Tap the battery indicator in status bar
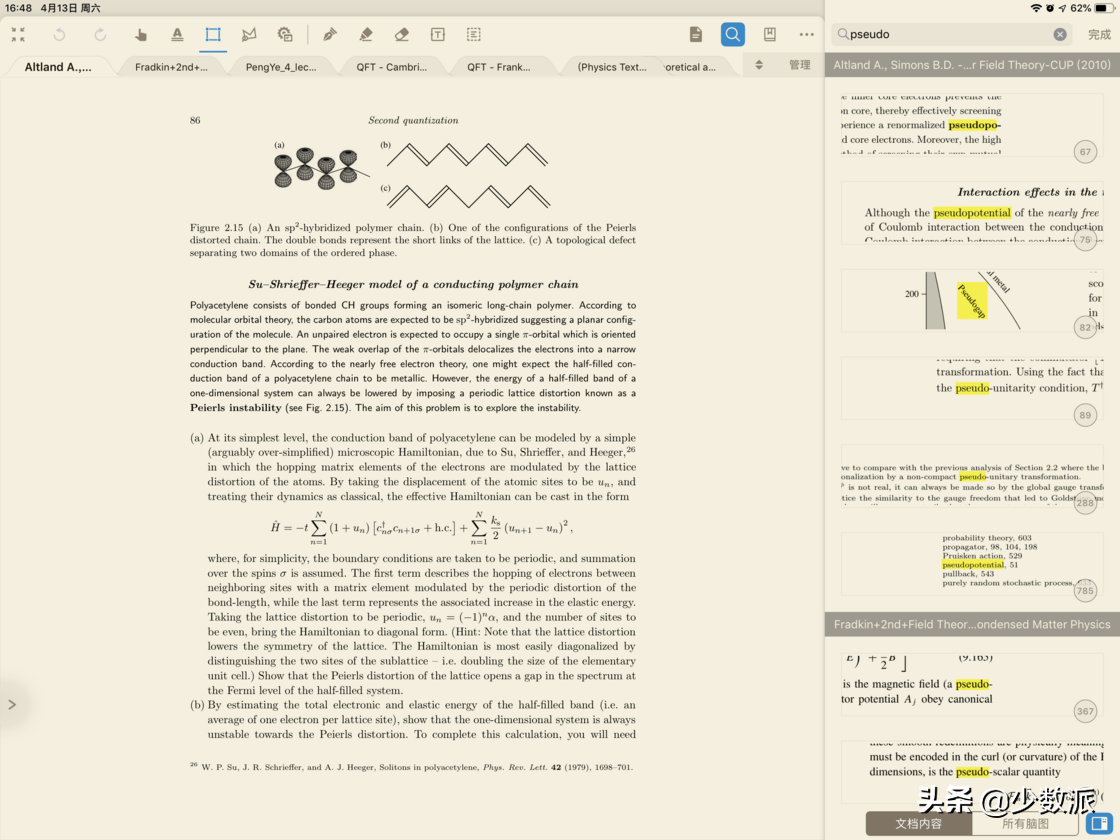The width and height of the screenshot is (1120, 840). (1104, 8)
